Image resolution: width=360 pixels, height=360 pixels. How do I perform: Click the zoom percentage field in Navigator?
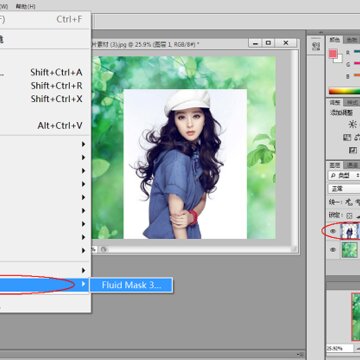[x=340, y=348]
